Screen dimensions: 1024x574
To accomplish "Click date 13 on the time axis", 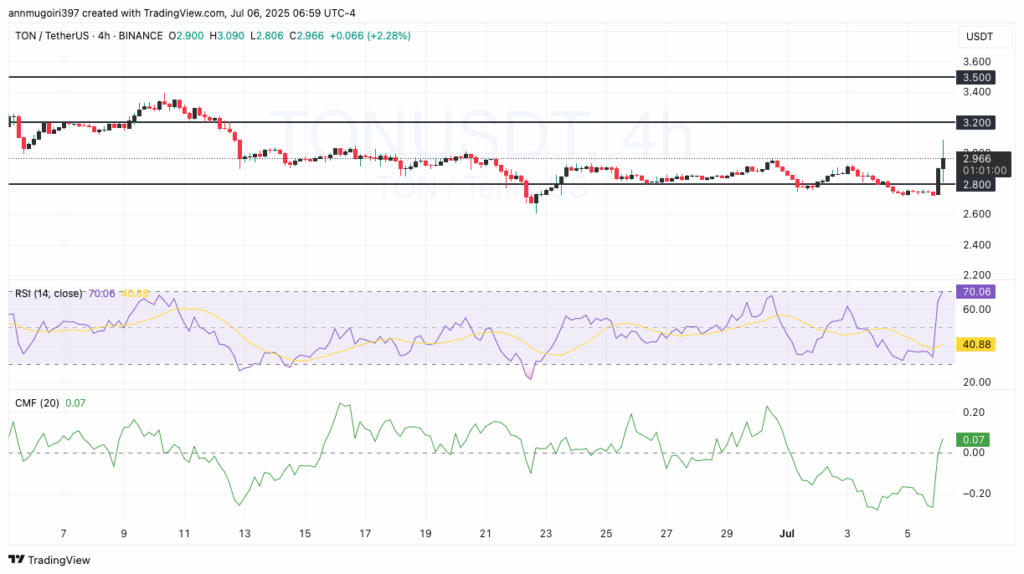I will tap(244, 534).
